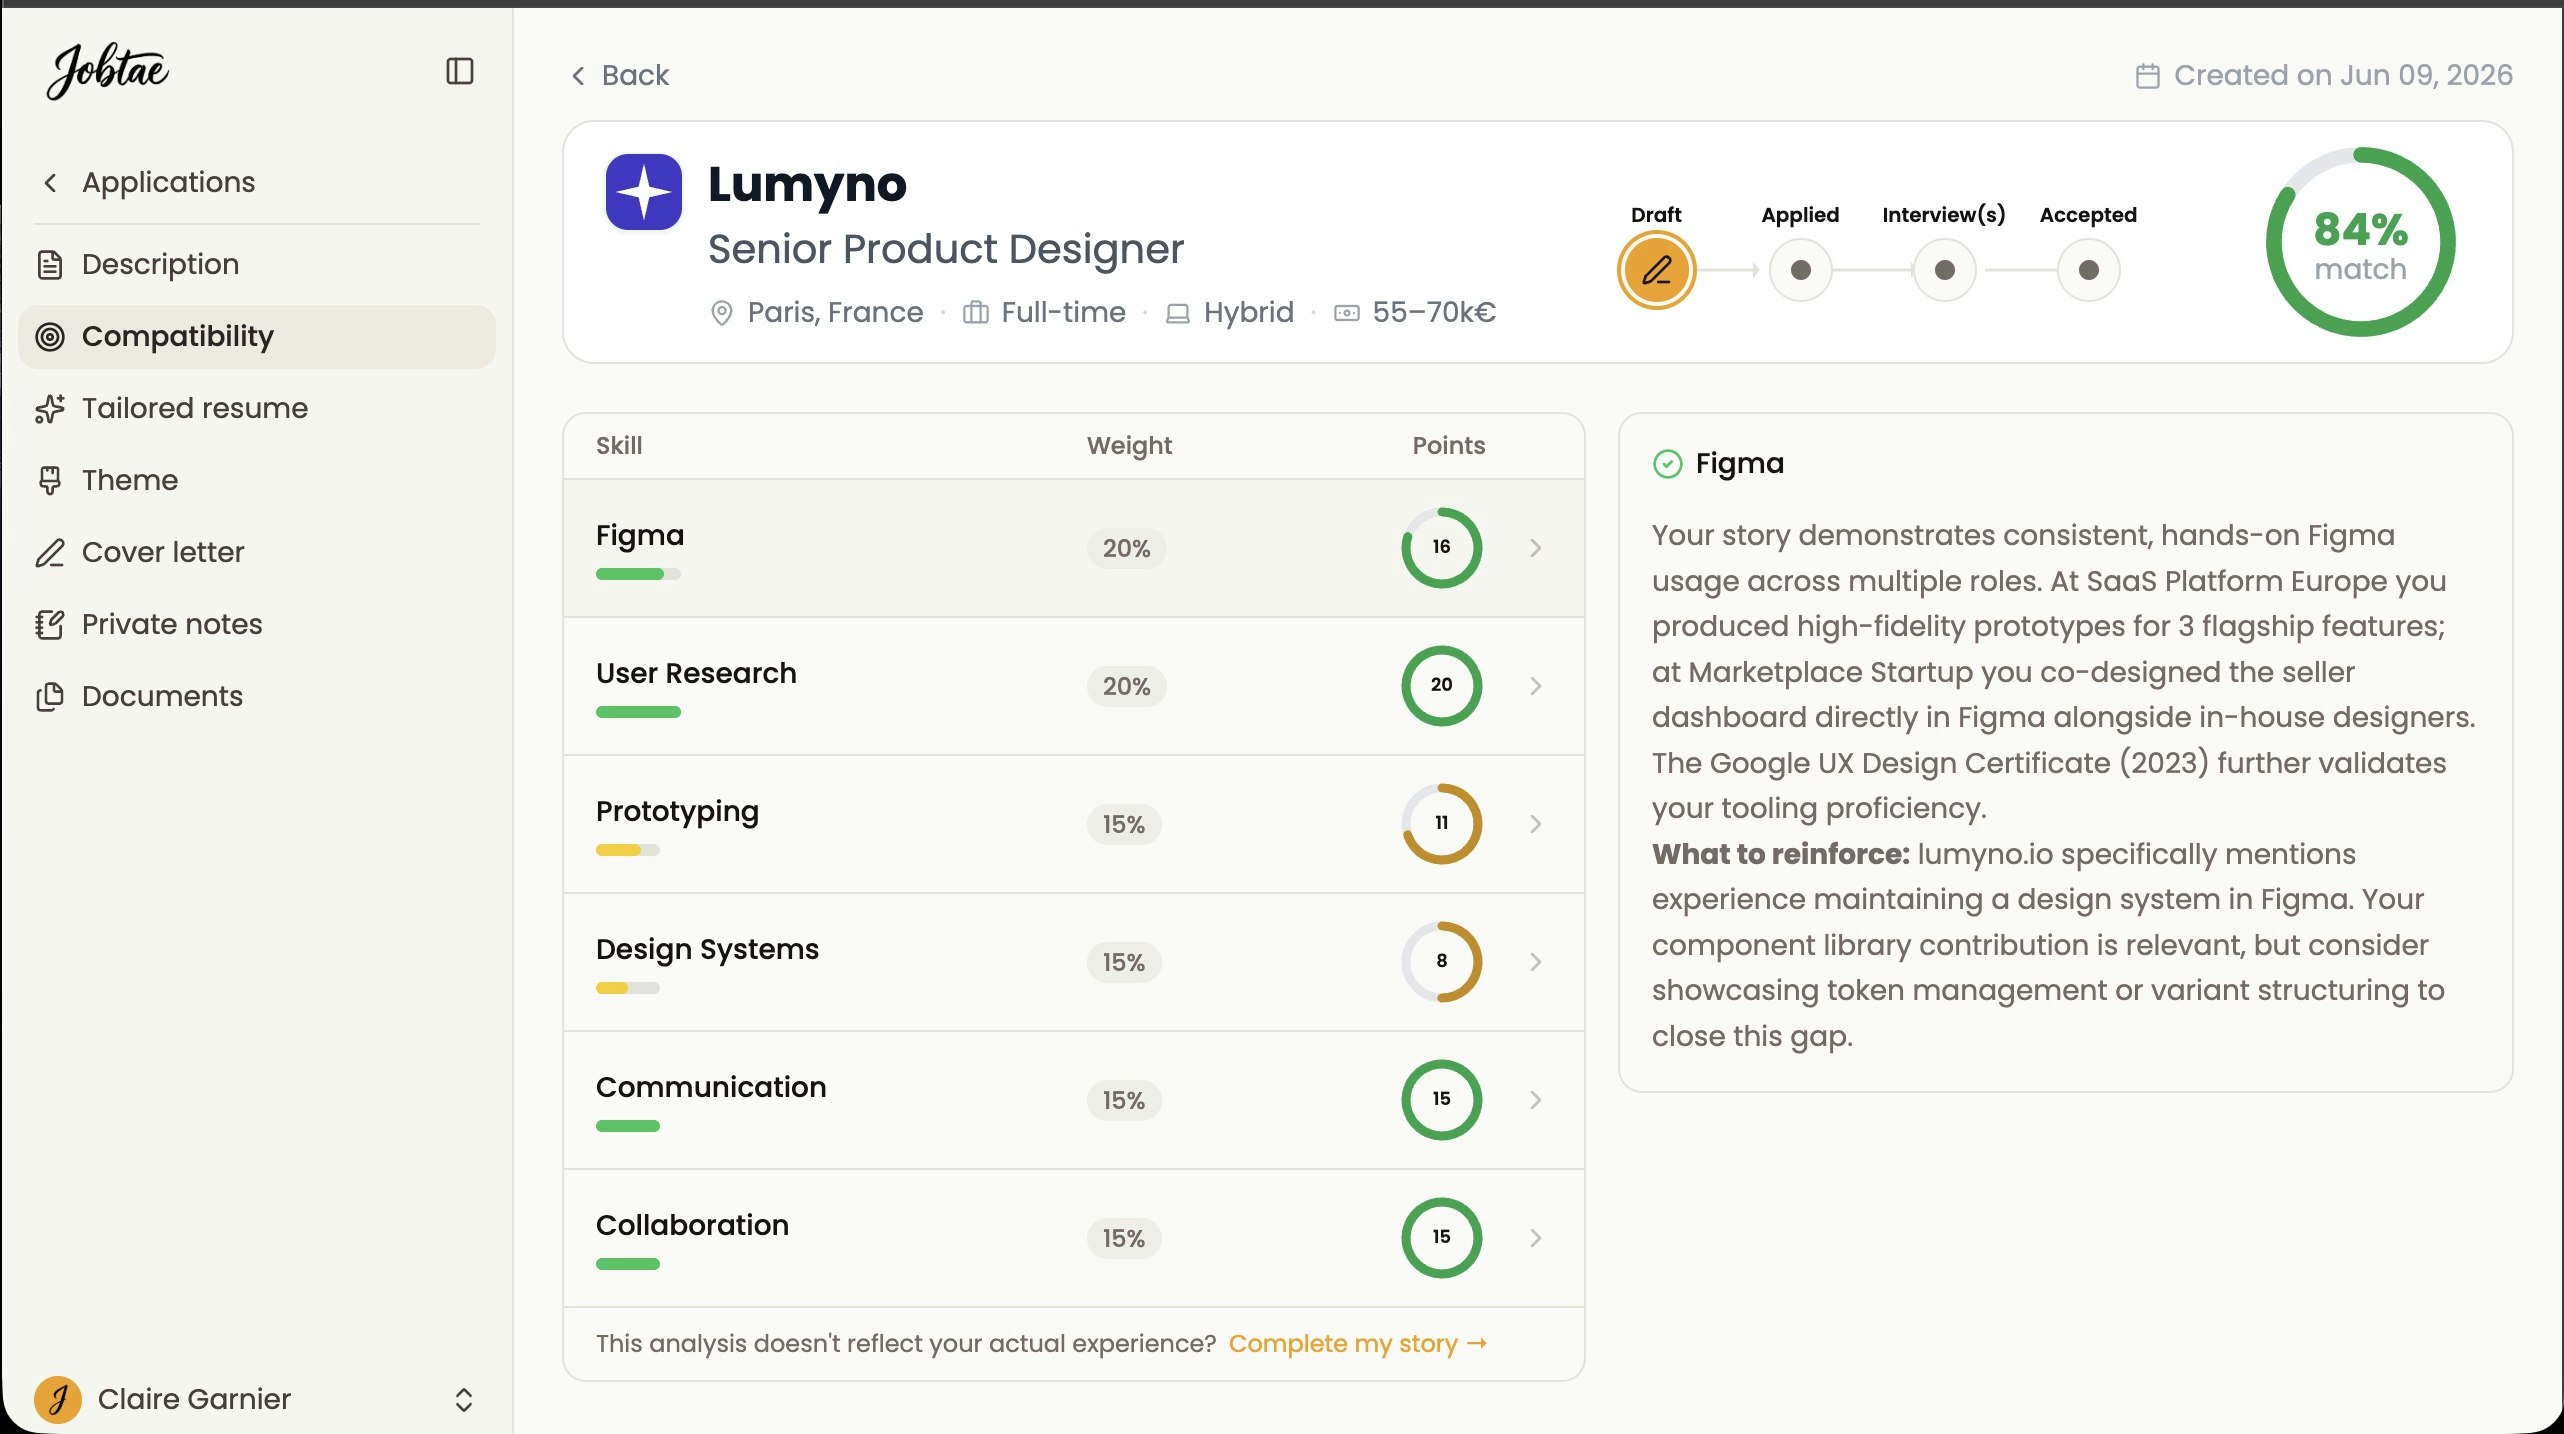
Task: Click the User Research 20 points ring
Action: pyautogui.click(x=1441, y=686)
